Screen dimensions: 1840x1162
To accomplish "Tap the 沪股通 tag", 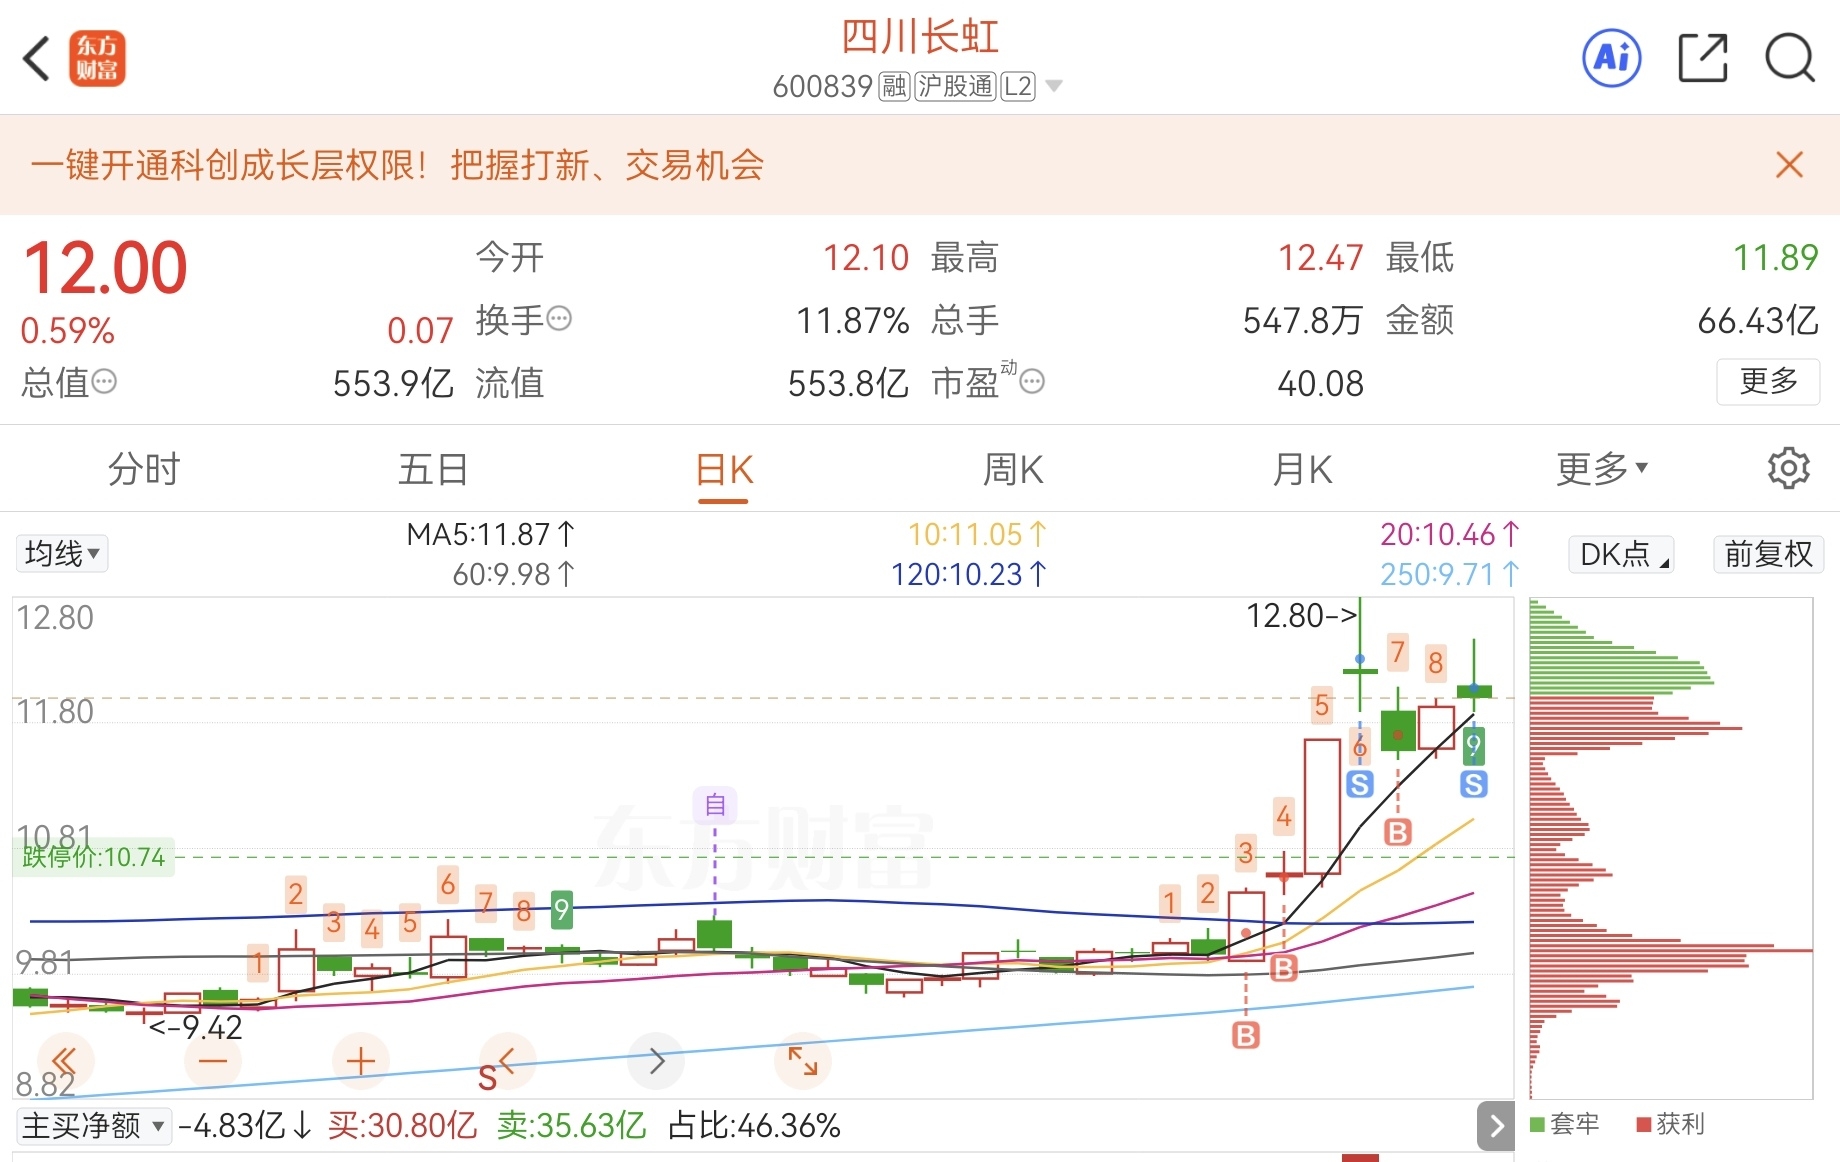I will pos(955,87).
